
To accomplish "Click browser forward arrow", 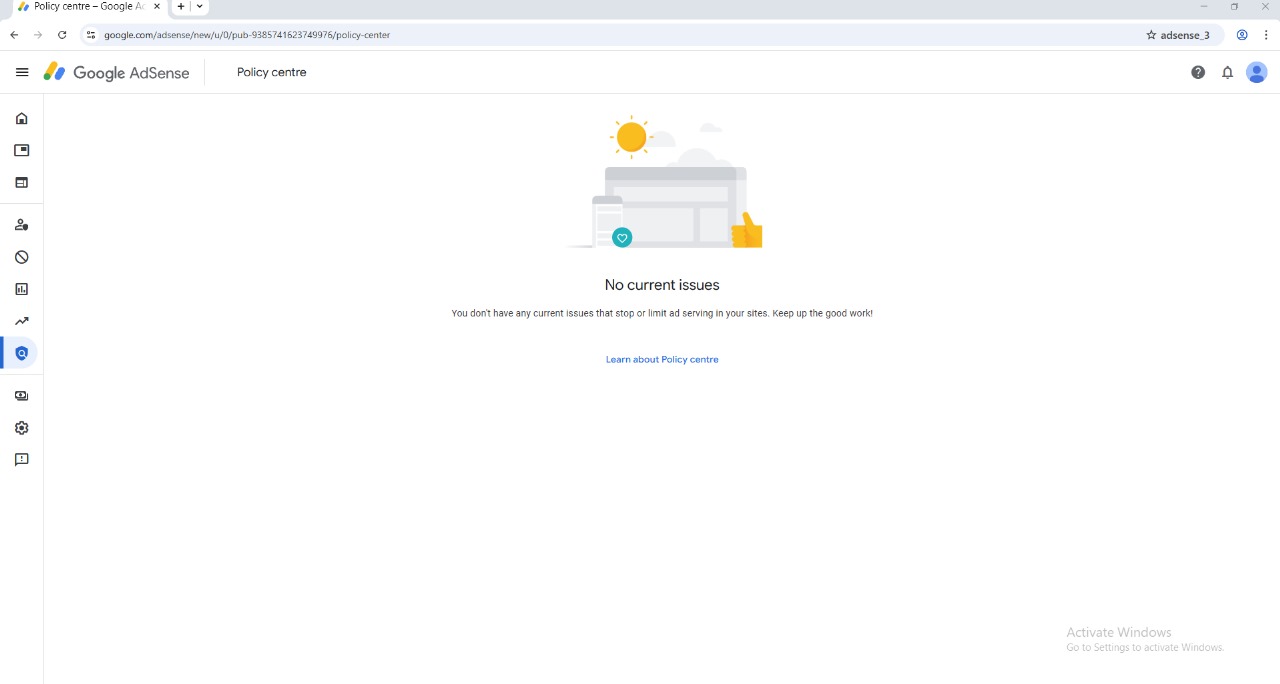I will [x=38, y=35].
